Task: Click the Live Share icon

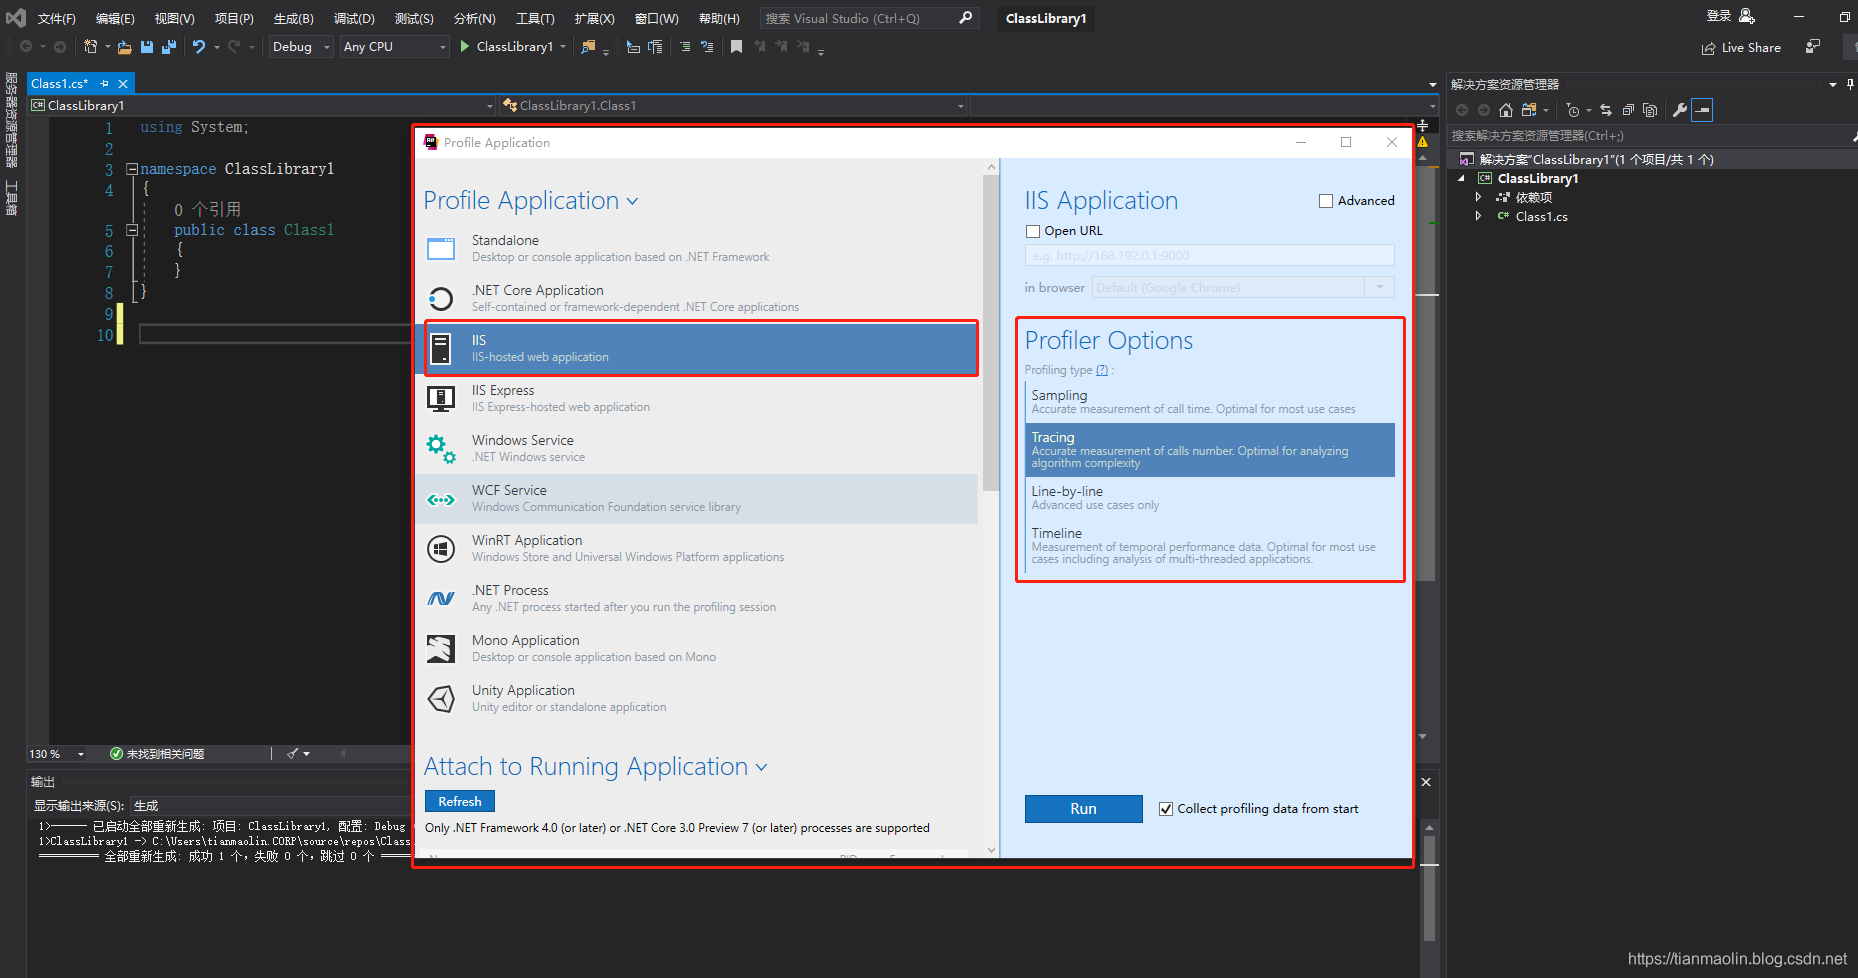Action: coord(1709,48)
